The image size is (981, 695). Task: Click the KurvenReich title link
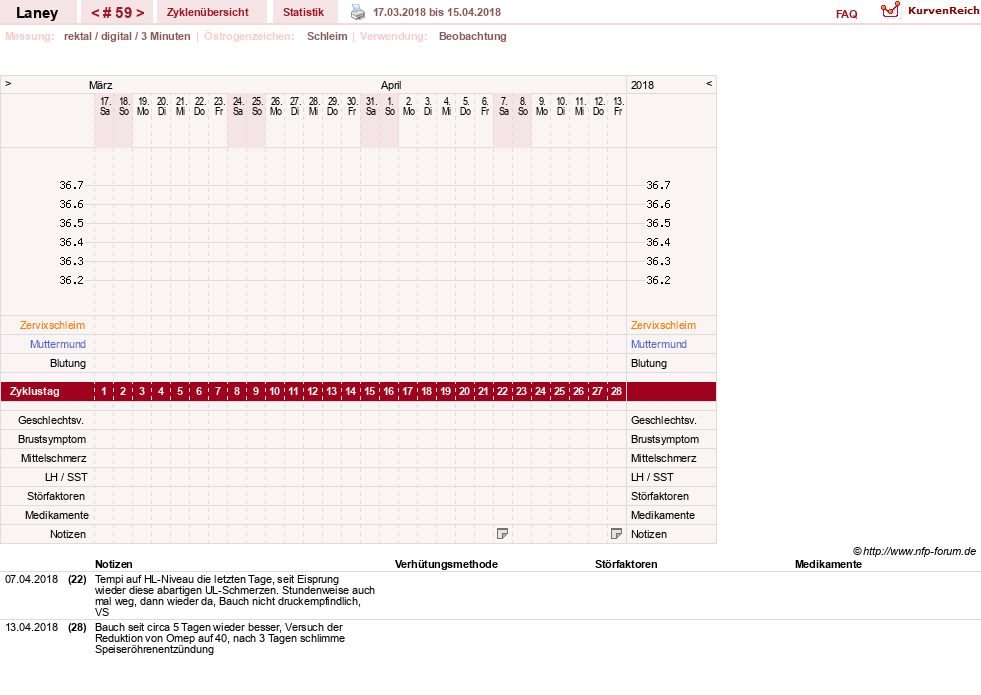(943, 11)
